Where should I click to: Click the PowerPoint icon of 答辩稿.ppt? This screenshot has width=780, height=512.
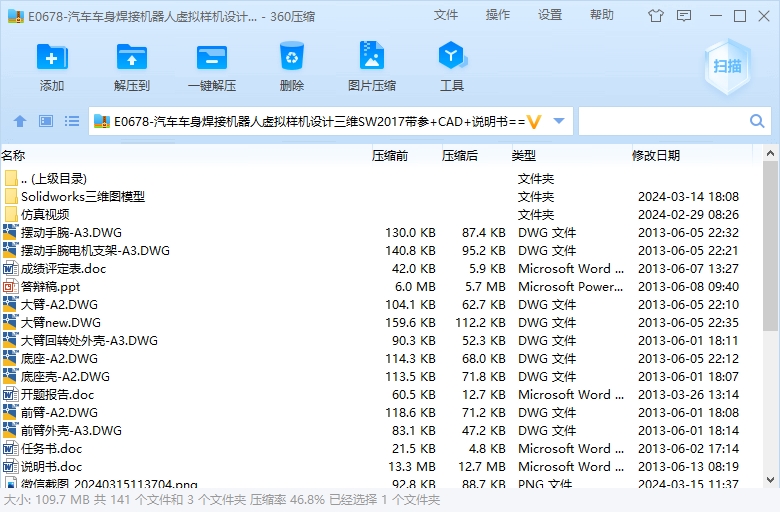click(x=10, y=287)
